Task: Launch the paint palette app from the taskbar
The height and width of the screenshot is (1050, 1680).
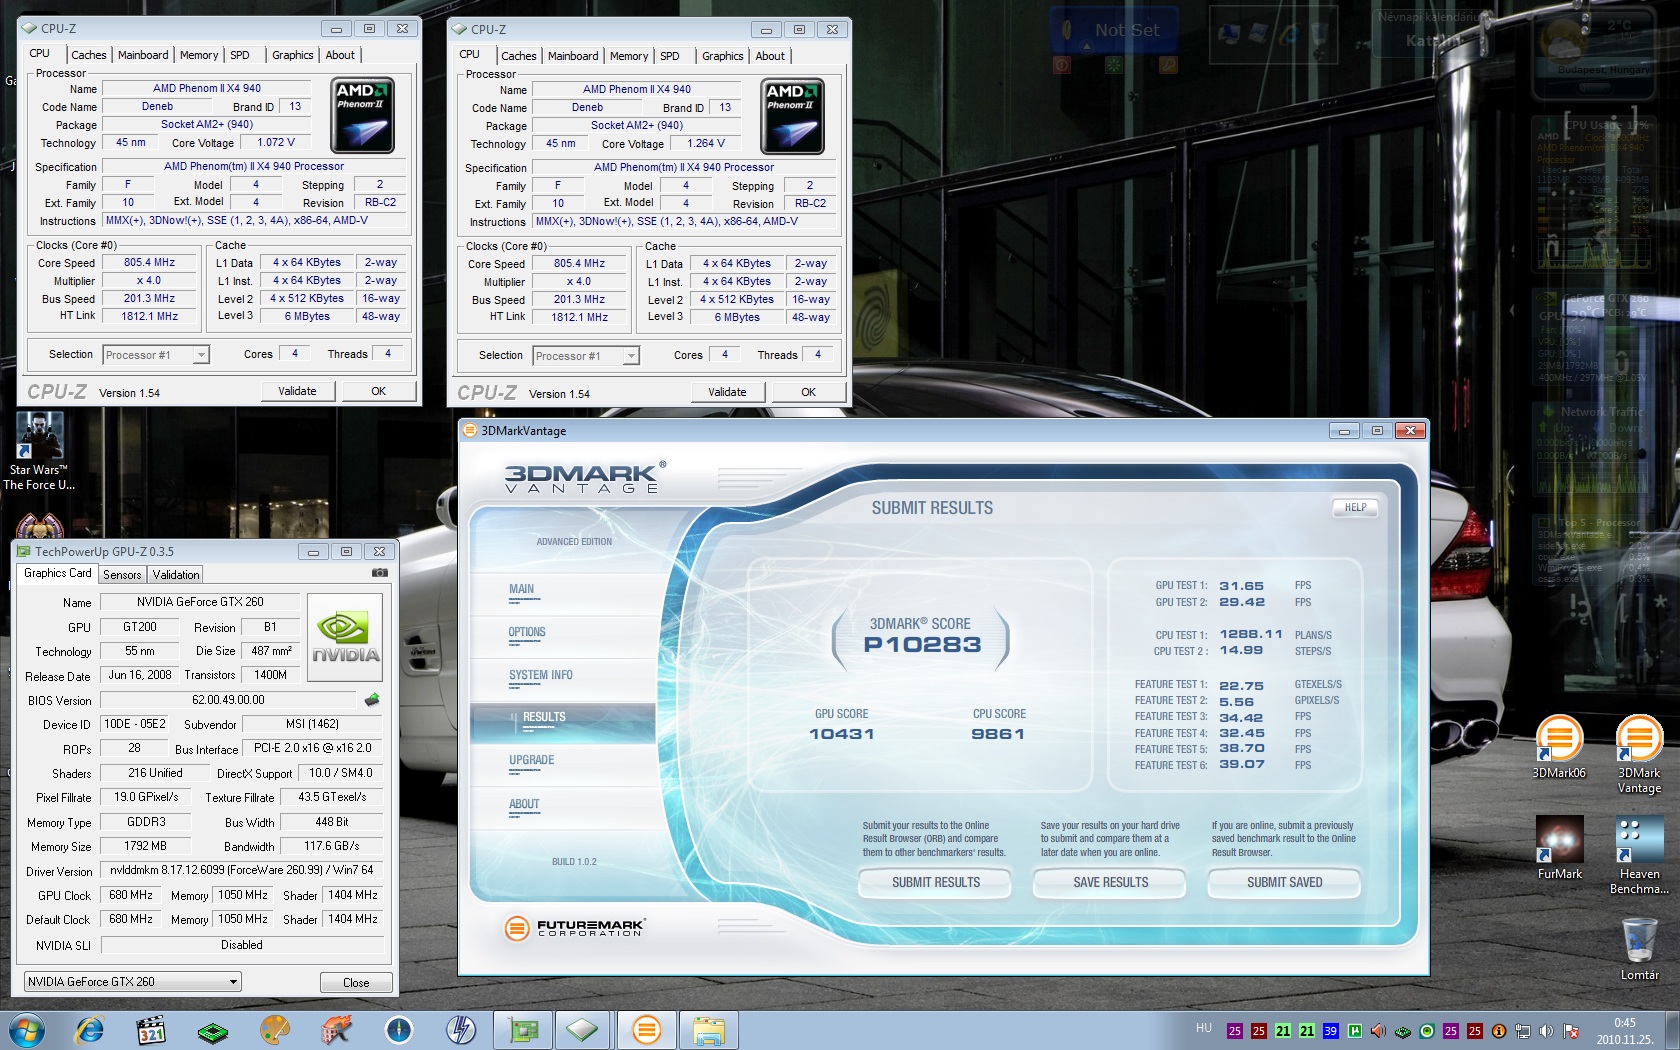Action: [x=275, y=1030]
